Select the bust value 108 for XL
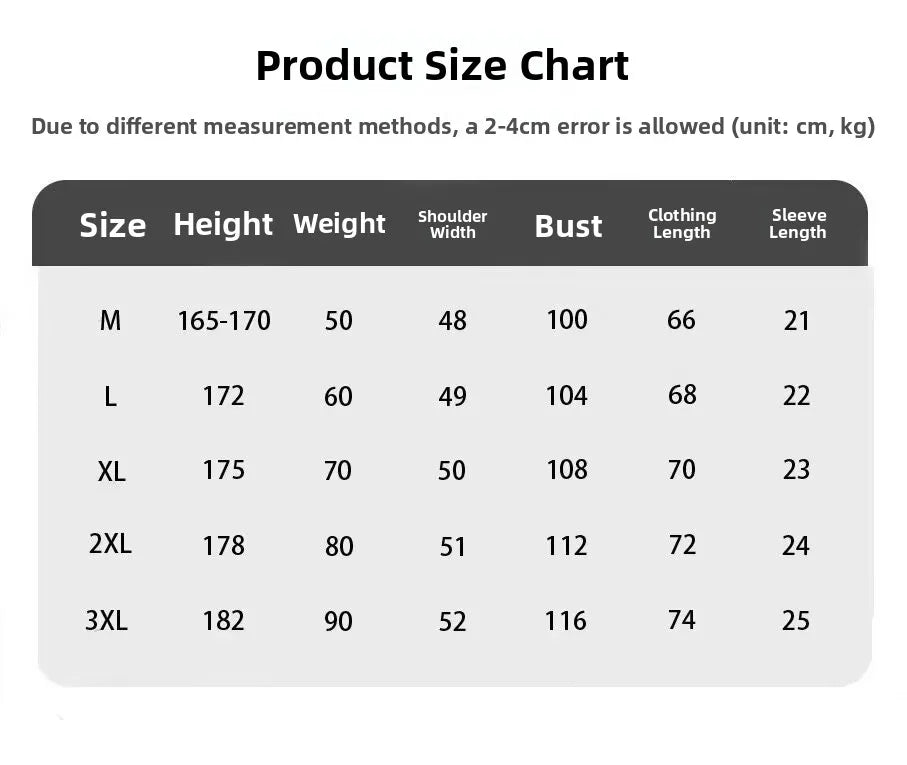907x765 pixels. (x=567, y=470)
